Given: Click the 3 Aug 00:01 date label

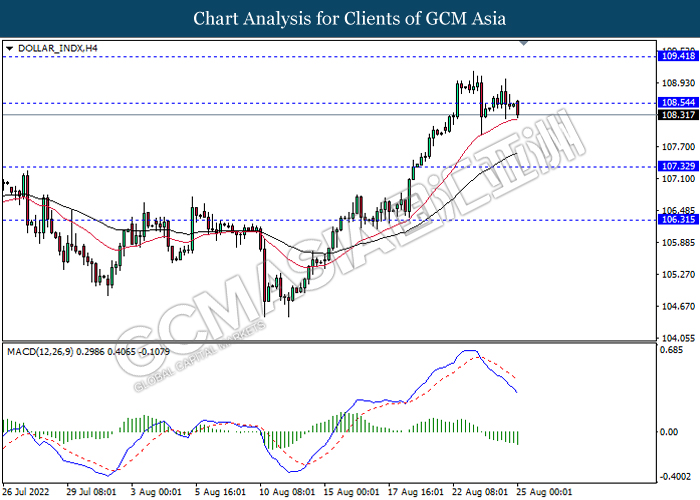Looking at the screenshot, I should click(156, 492).
